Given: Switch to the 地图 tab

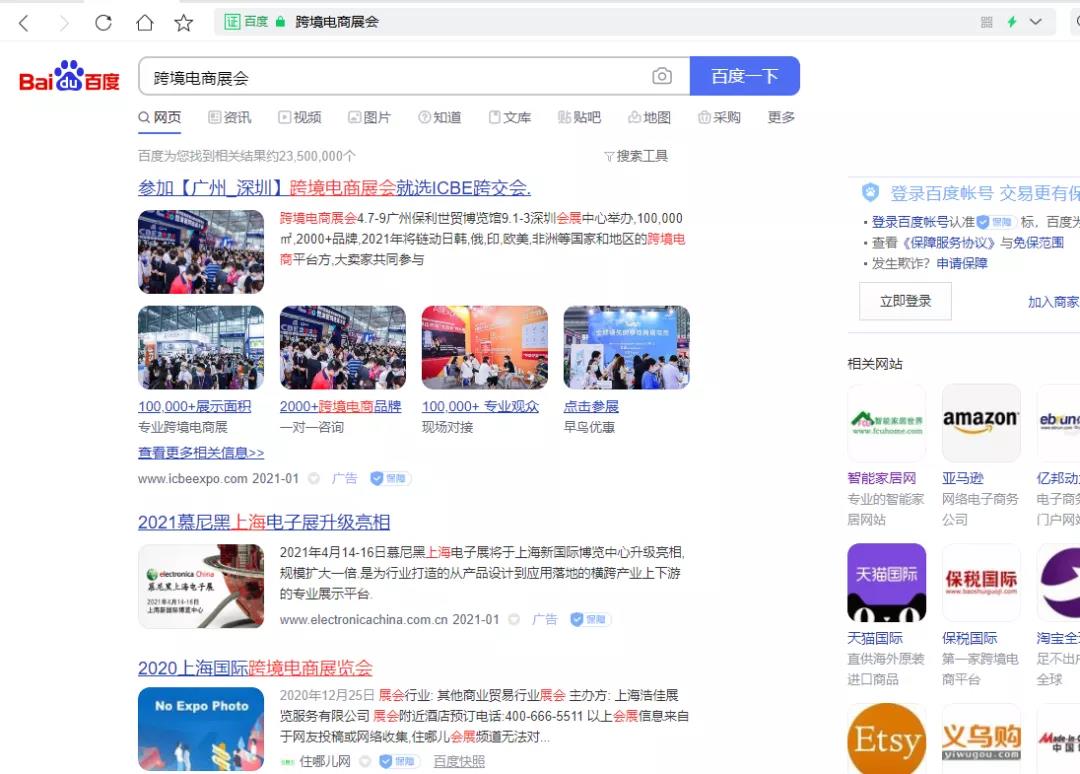Looking at the screenshot, I should (650, 118).
